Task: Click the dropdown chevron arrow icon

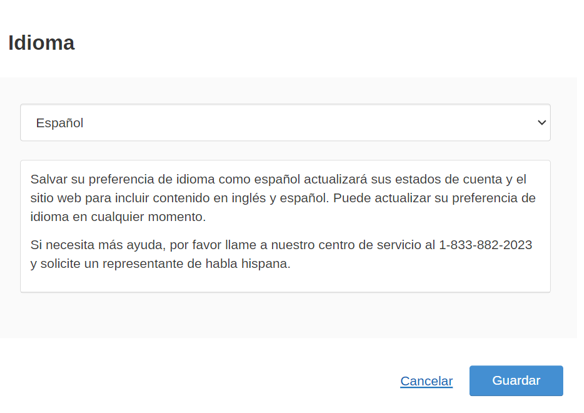Action: 542,123
